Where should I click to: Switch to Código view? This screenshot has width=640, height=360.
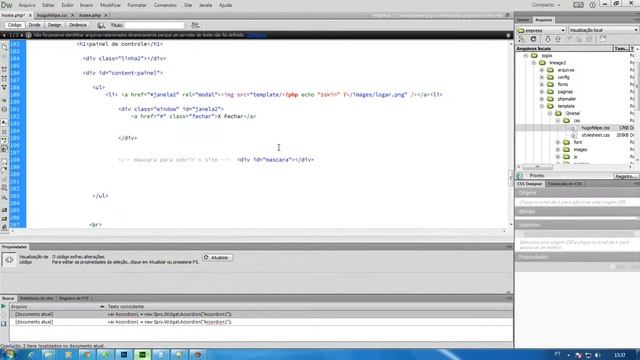point(14,25)
